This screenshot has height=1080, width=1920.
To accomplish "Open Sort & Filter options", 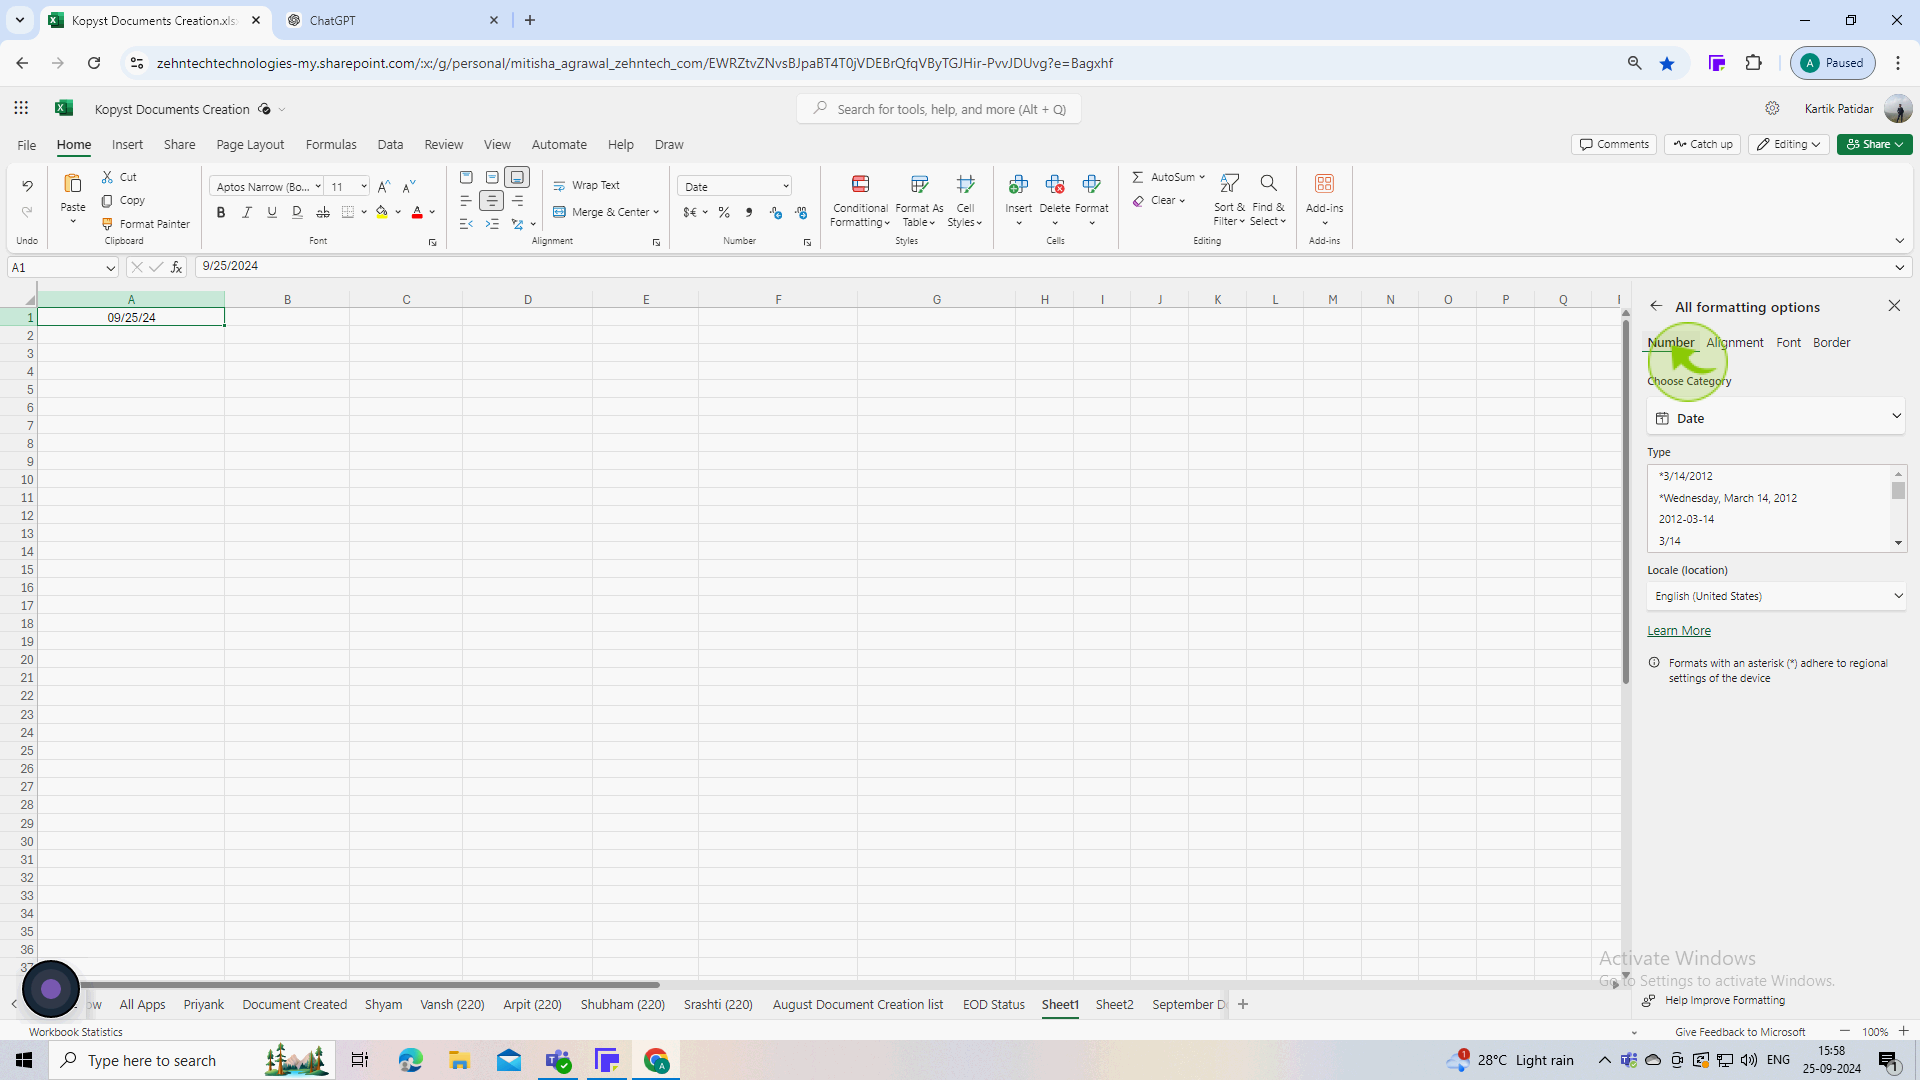I will (x=1229, y=199).
